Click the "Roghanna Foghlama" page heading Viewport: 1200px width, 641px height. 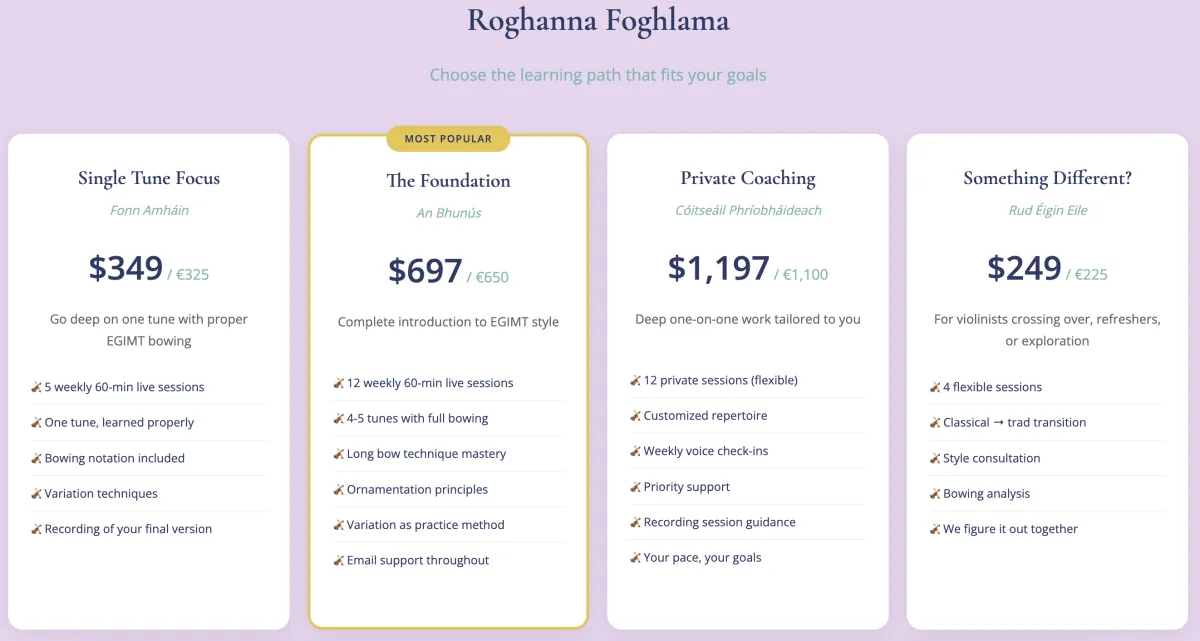tap(598, 21)
